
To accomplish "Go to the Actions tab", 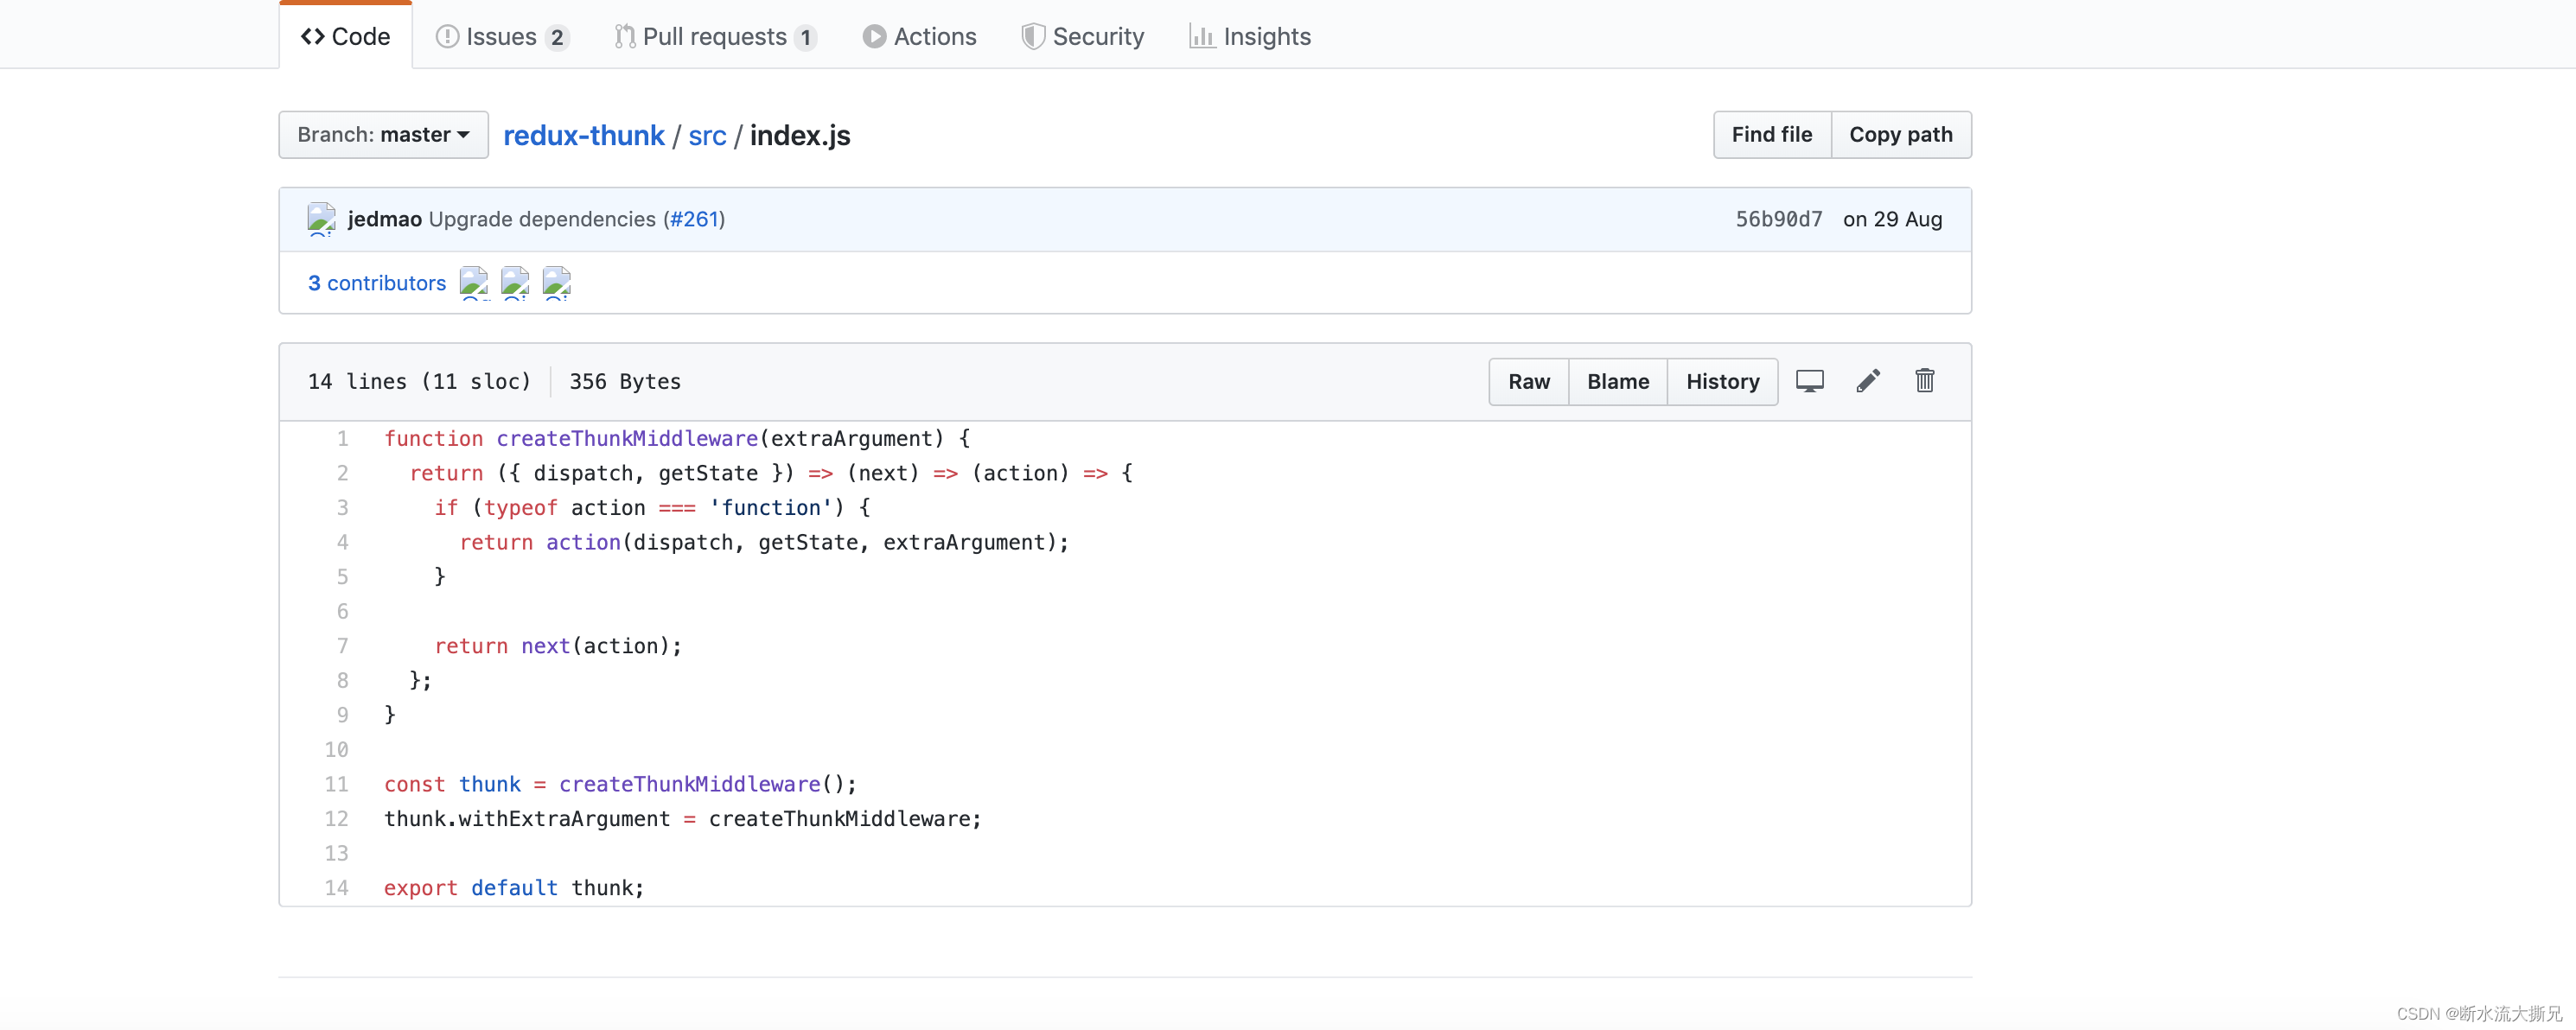I will (919, 37).
